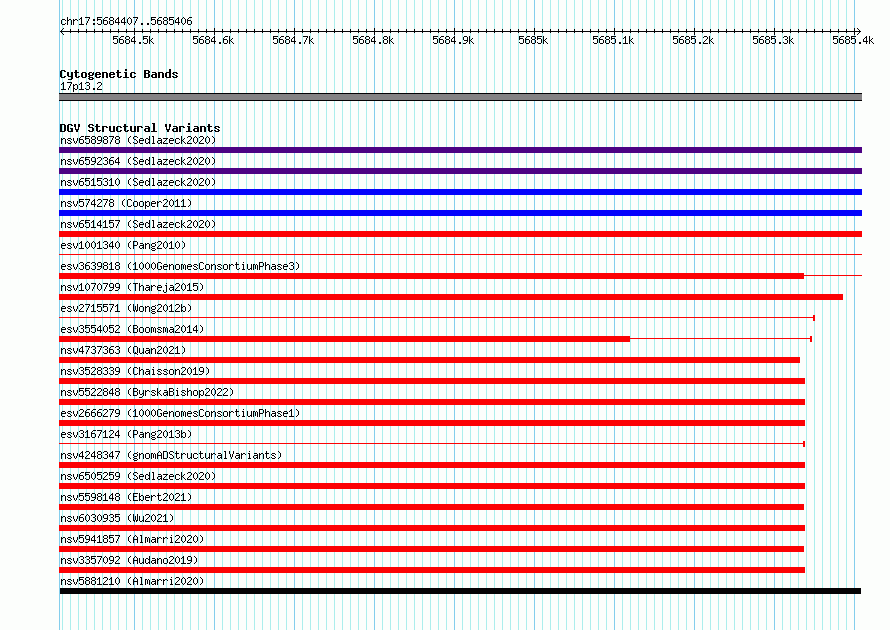Click the nsv574278 (Cooper2011) label
This screenshot has width=890, height=630.
pos(126,203)
